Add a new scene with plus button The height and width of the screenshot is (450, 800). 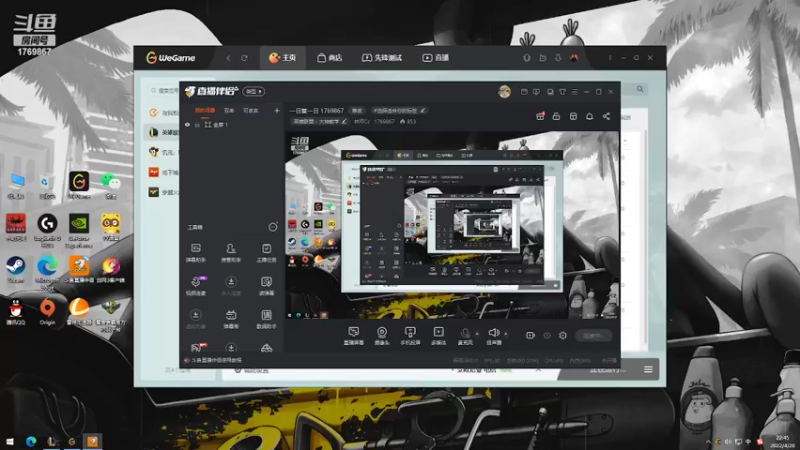(277, 110)
